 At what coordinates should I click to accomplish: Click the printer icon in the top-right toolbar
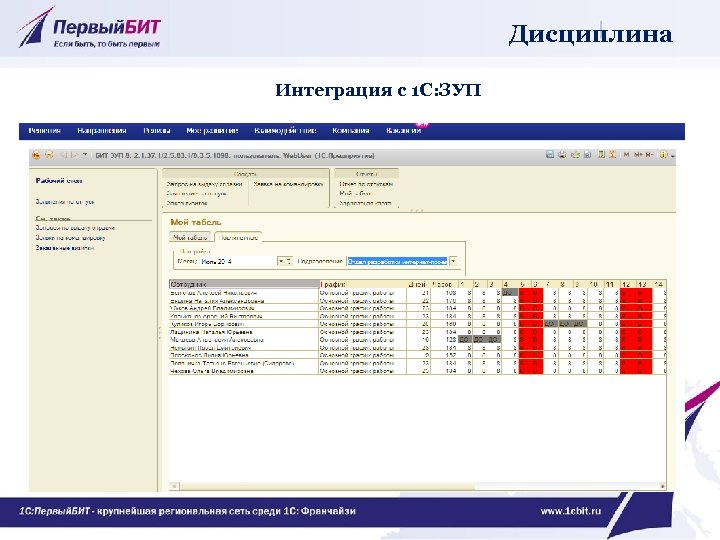tap(562, 155)
